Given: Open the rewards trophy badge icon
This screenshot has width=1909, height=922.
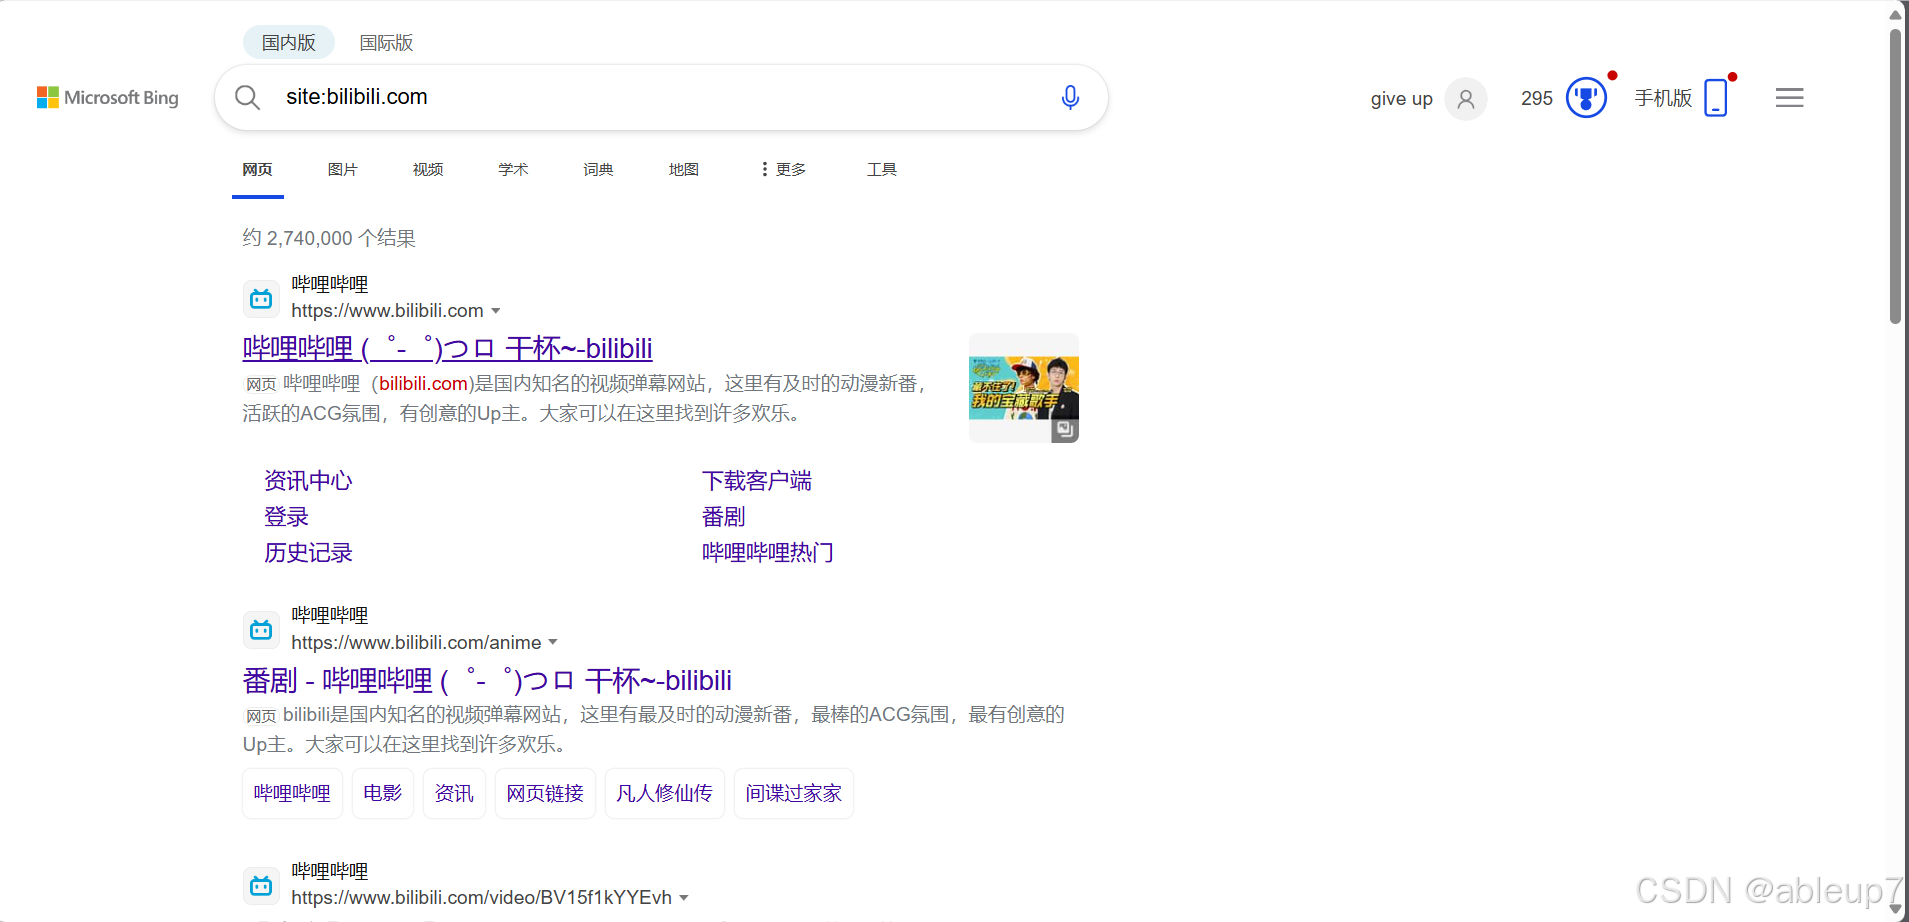Looking at the screenshot, I should [1586, 98].
